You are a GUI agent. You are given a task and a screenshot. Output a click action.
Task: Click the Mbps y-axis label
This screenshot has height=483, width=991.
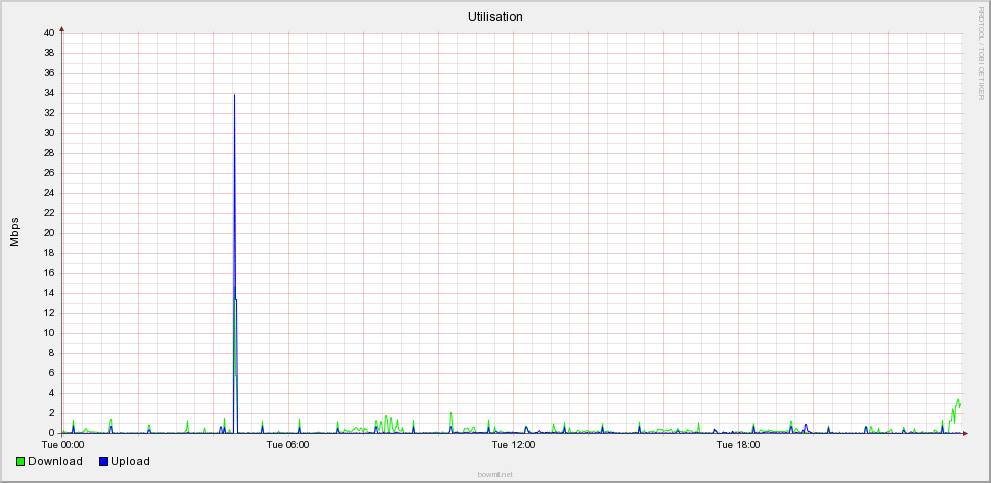click(x=15, y=232)
